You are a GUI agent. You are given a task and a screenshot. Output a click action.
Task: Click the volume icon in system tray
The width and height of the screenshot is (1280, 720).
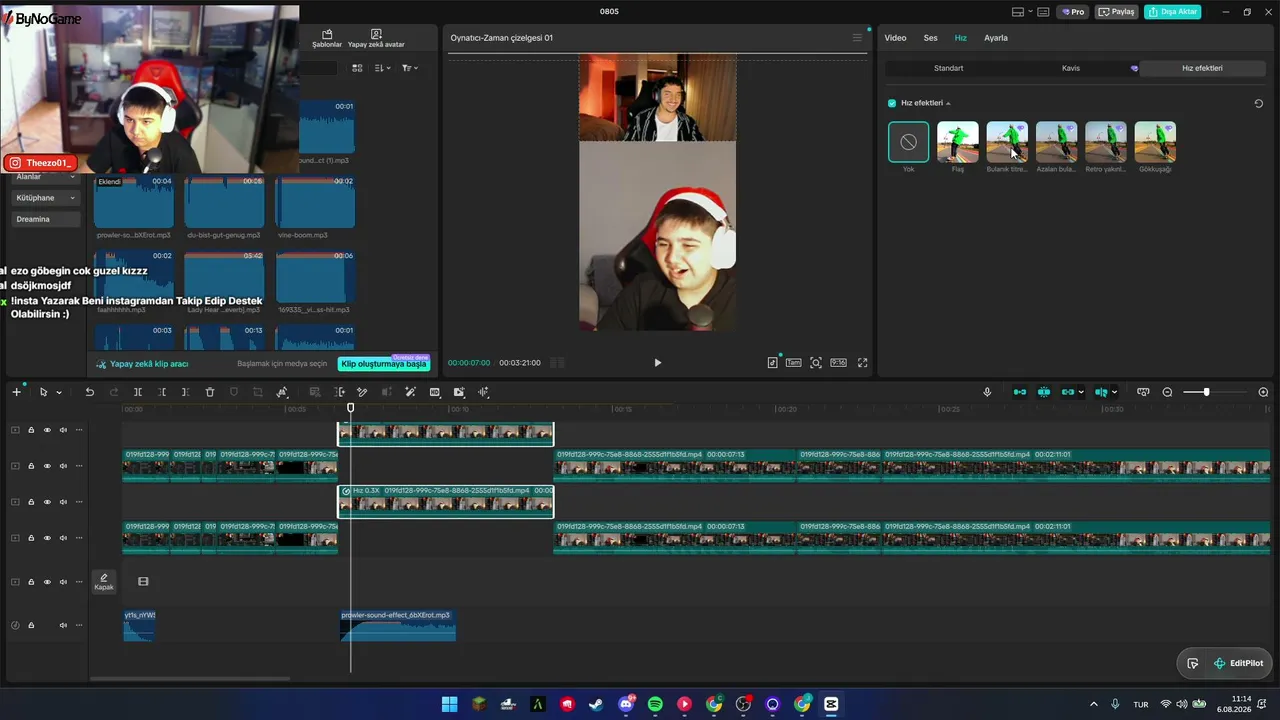pos(1181,704)
